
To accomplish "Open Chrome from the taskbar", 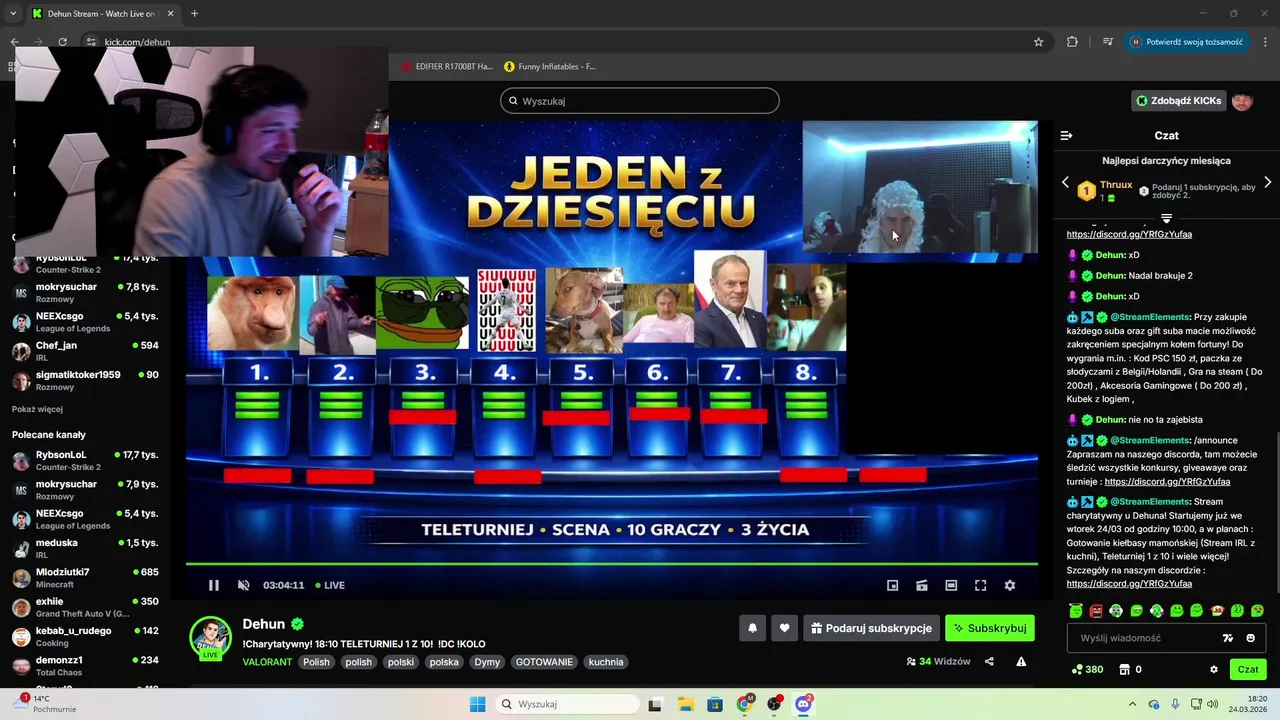I will 745,704.
